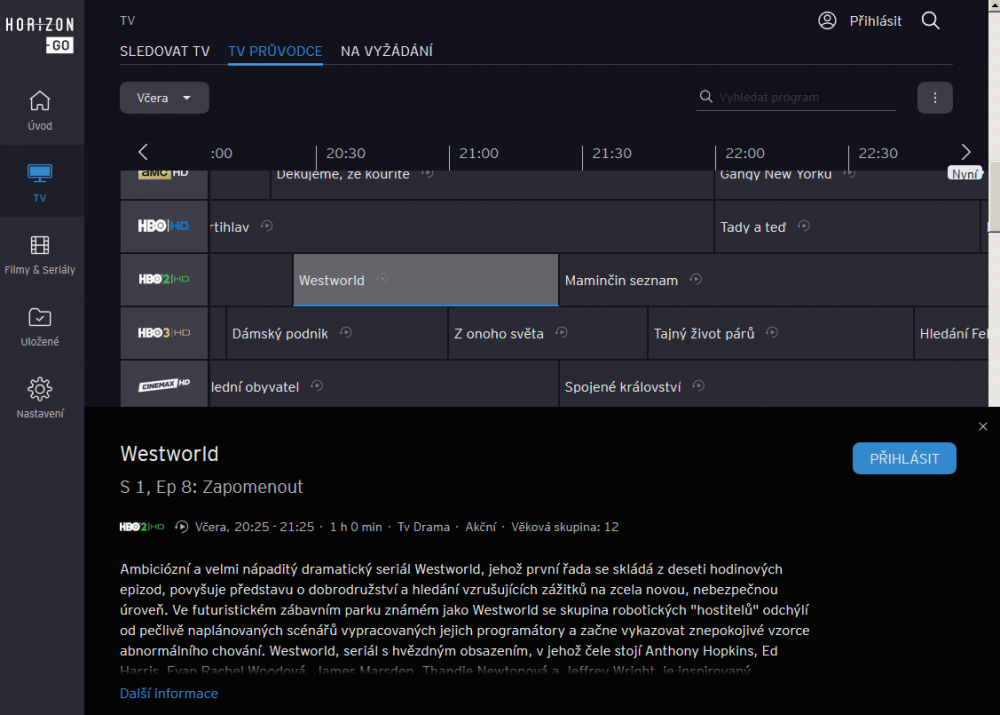Expand the Včera day dropdown
The width and height of the screenshot is (1000, 715).
click(165, 98)
